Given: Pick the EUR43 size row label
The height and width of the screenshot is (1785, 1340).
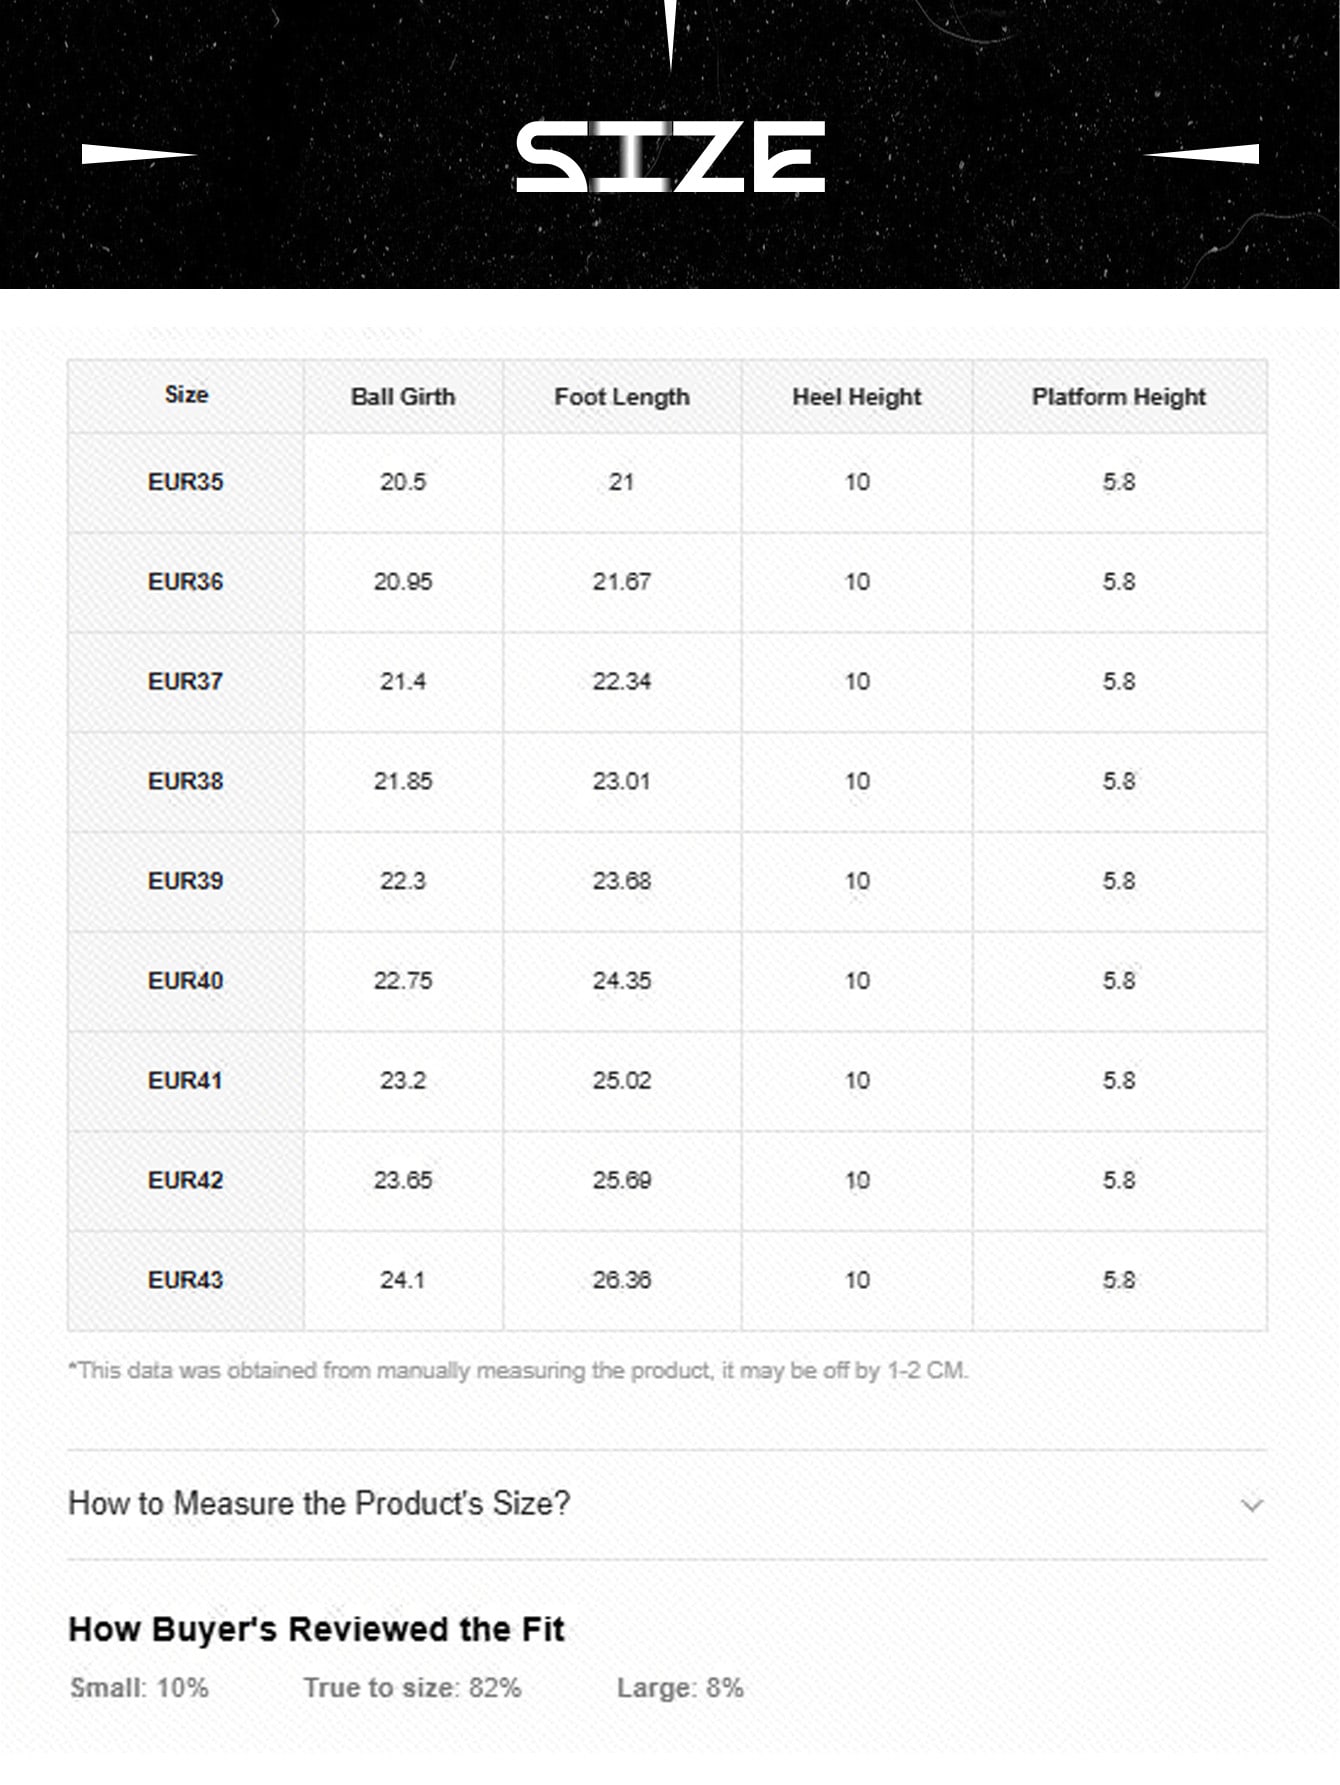Looking at the screenshot, I should point(186,1280).
